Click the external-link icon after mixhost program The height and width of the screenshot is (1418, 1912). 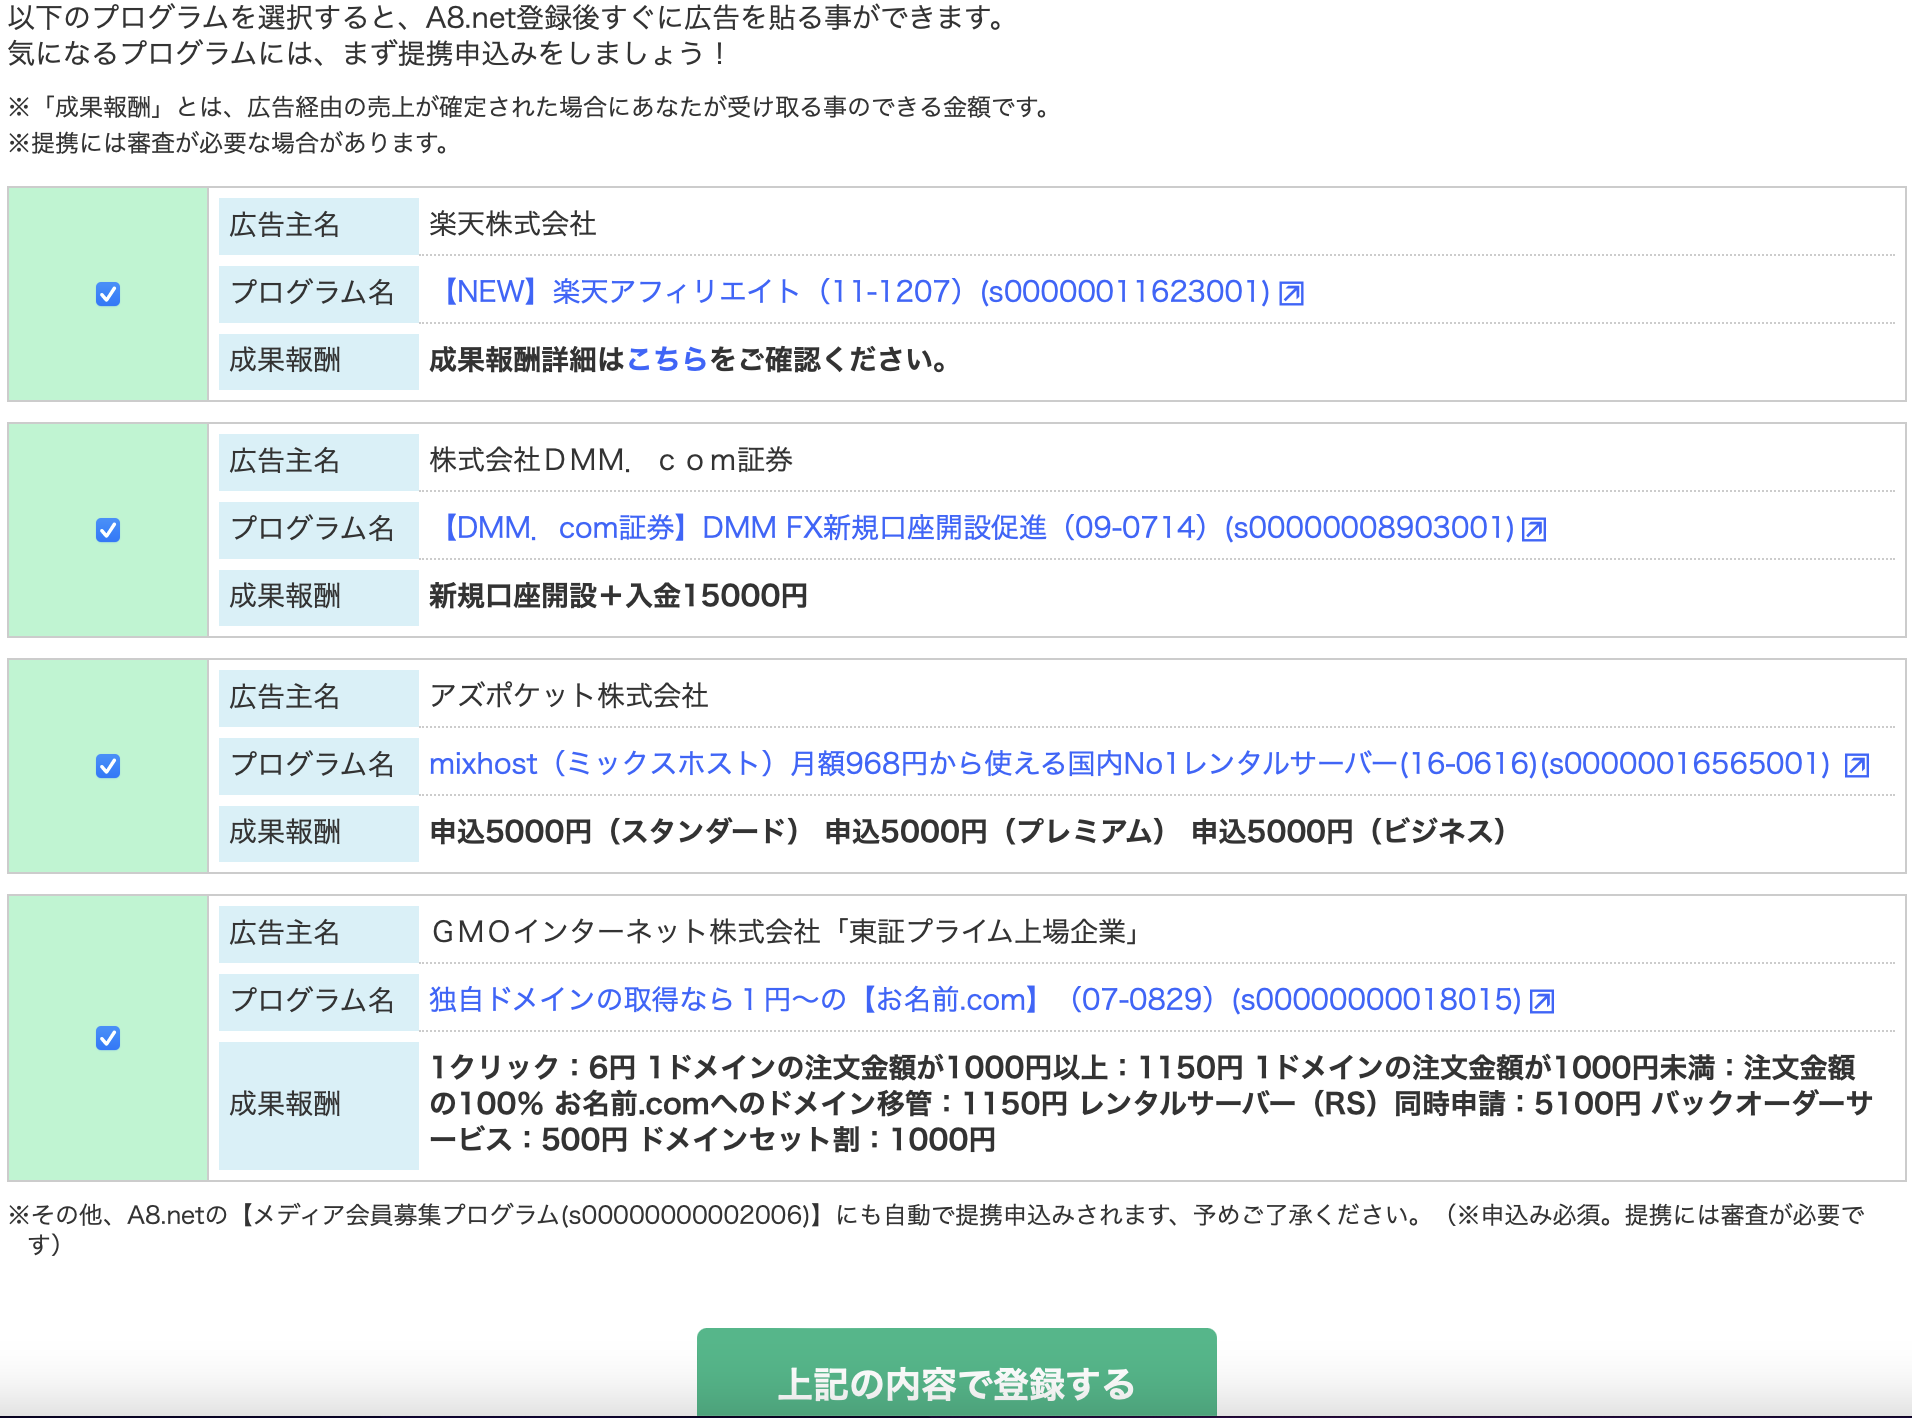[x=1857, y=766]
